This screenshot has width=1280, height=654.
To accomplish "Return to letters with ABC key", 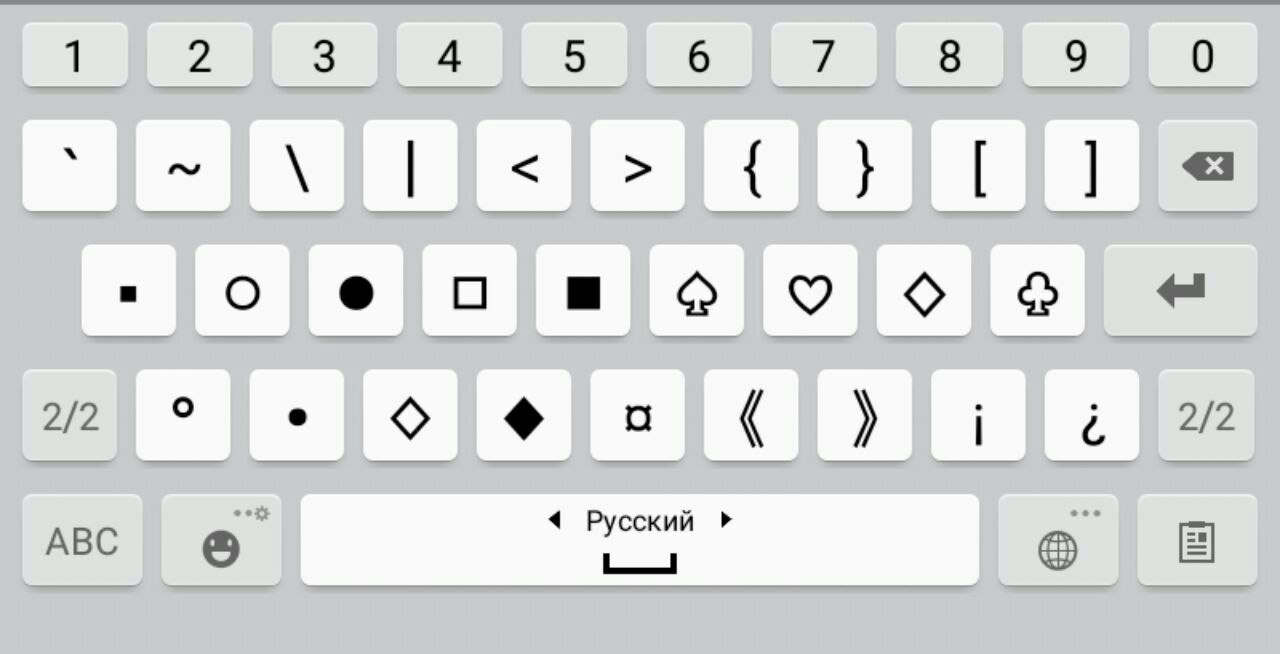I will coord(82,540).
